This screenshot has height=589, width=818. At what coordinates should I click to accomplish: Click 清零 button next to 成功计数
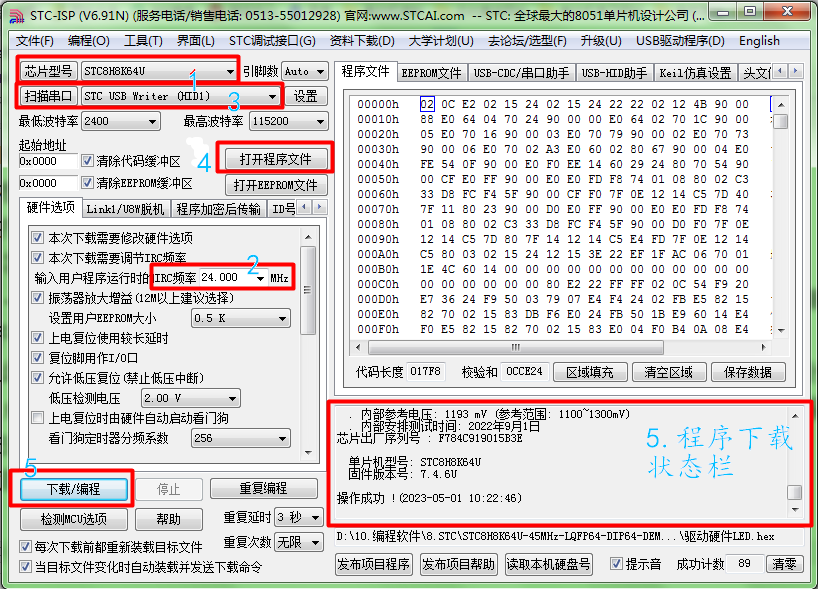[x=784, y=564]
